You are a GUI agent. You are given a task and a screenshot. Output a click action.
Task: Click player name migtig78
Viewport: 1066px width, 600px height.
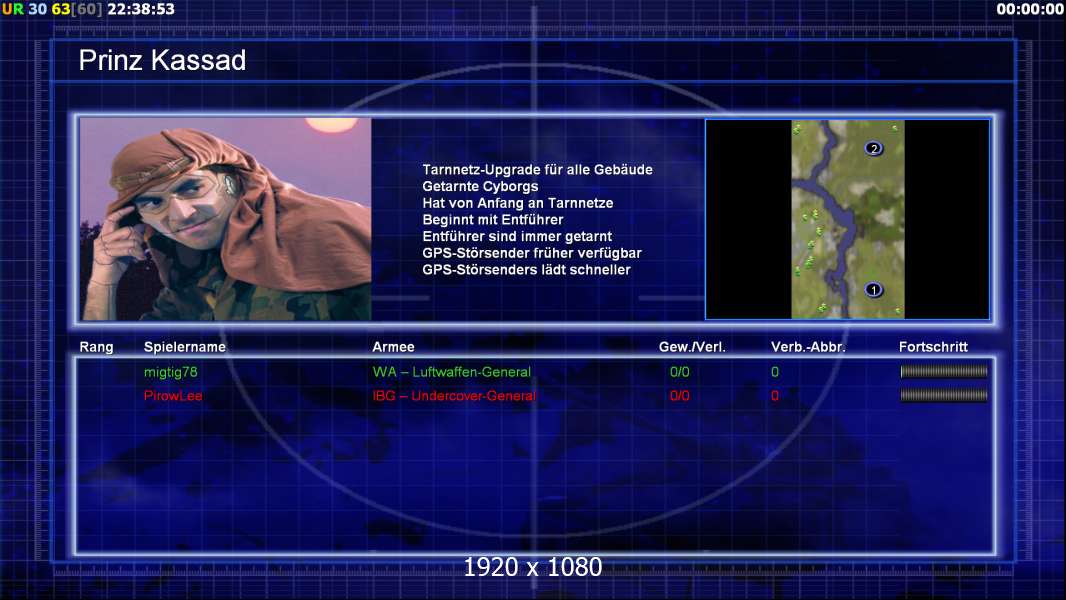171,372
